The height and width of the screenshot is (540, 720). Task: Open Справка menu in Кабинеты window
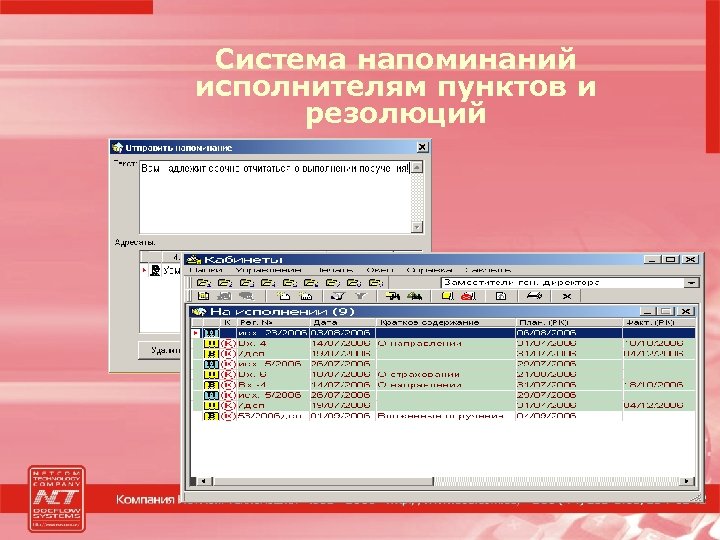click(429, 270)
